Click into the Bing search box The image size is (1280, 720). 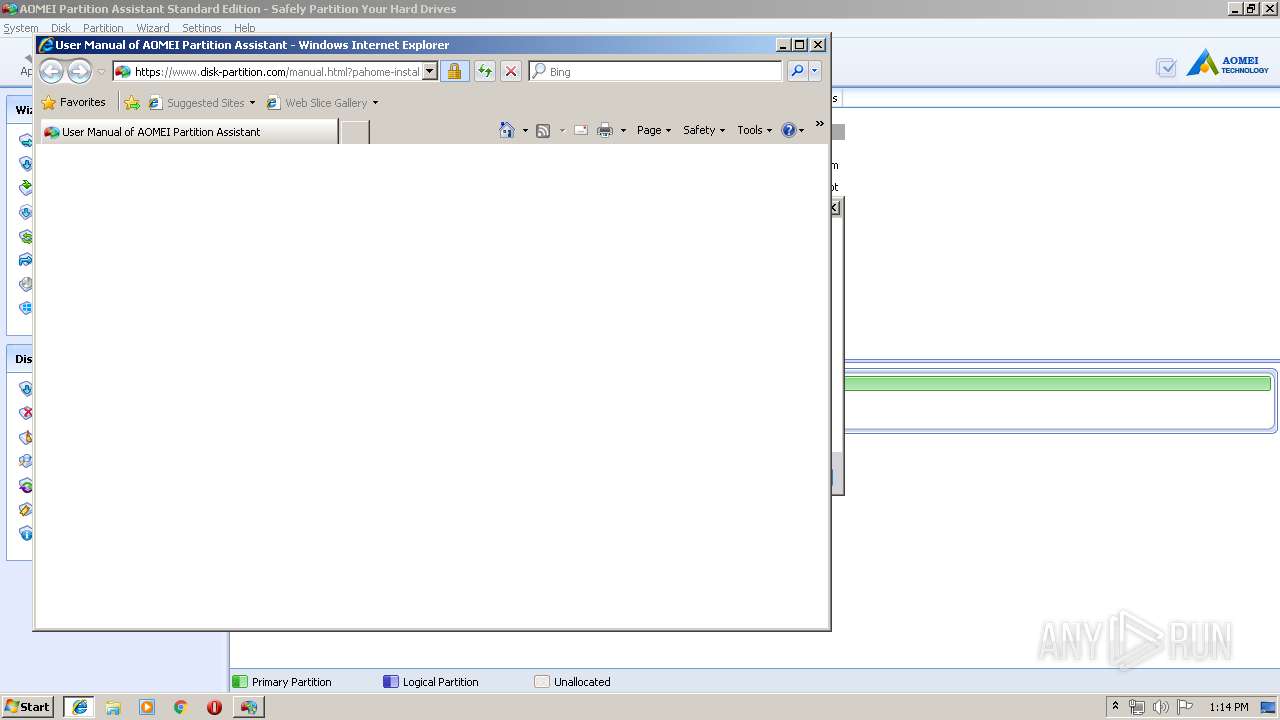tap(656, 72)
